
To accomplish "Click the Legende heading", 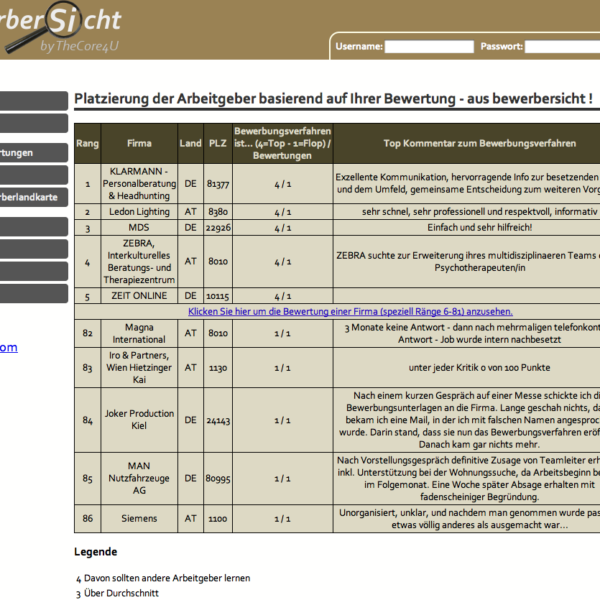I will 96,552.
